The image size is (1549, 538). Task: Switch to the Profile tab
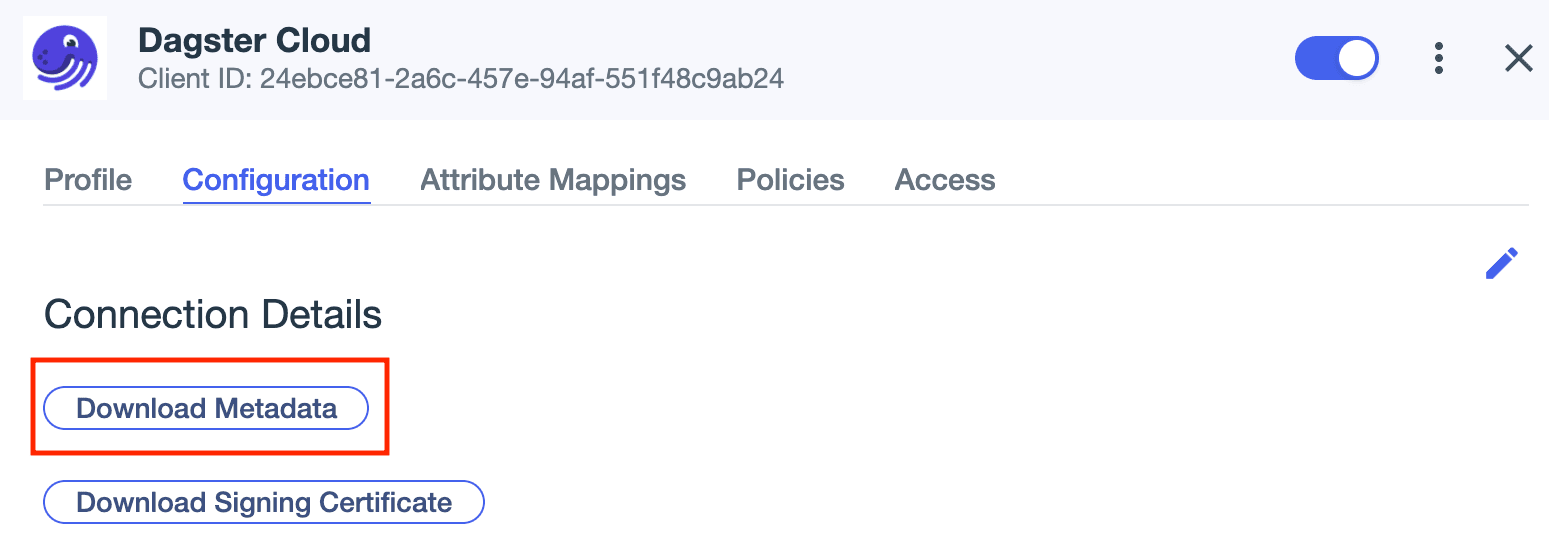pyautogui.click(x=88, y=180)
